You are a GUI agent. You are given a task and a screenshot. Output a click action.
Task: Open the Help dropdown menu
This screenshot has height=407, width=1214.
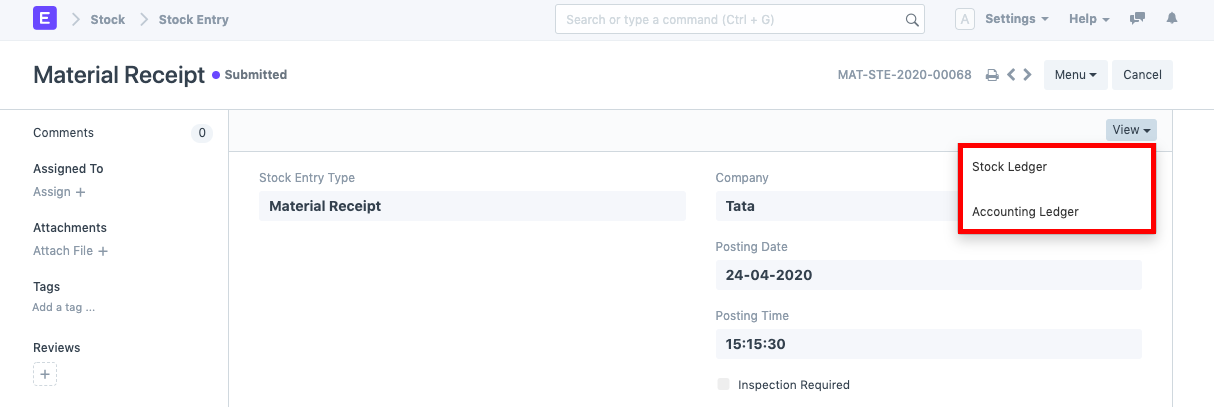(x=1089, y=19)
